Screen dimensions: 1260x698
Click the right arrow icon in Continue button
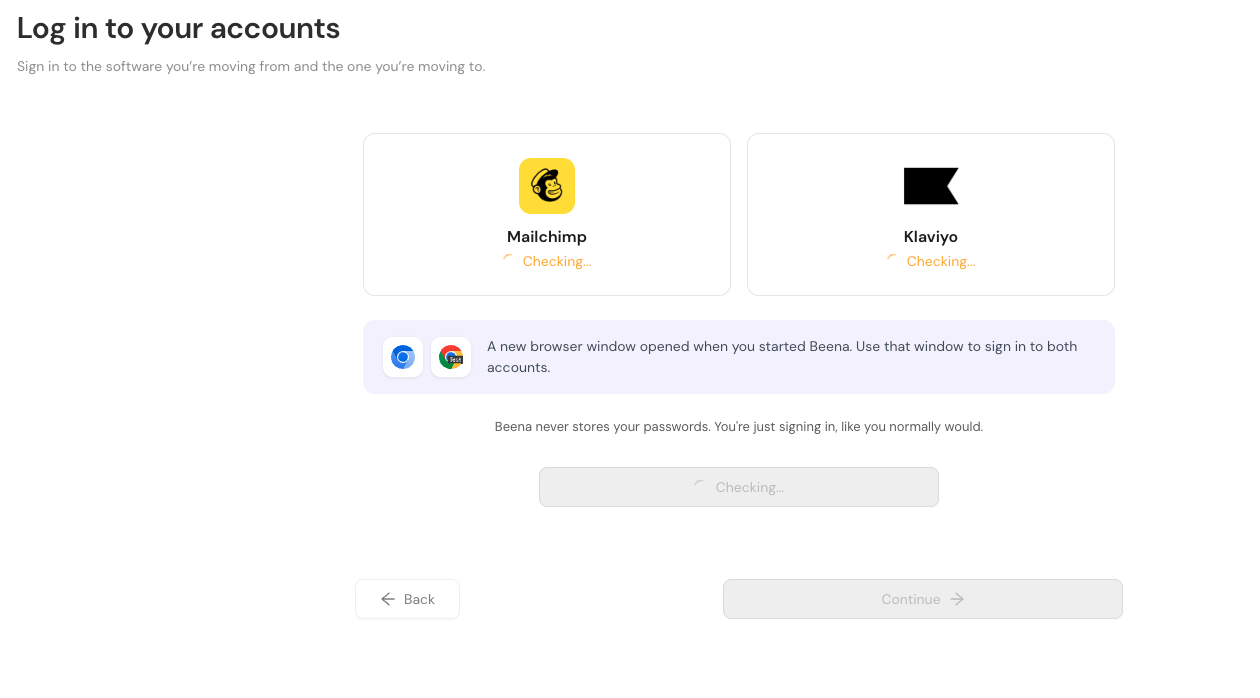[x=956, y=599]
